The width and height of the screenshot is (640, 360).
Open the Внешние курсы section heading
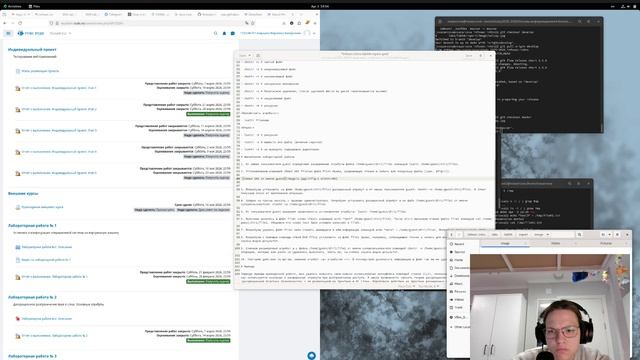click(23, 193)
